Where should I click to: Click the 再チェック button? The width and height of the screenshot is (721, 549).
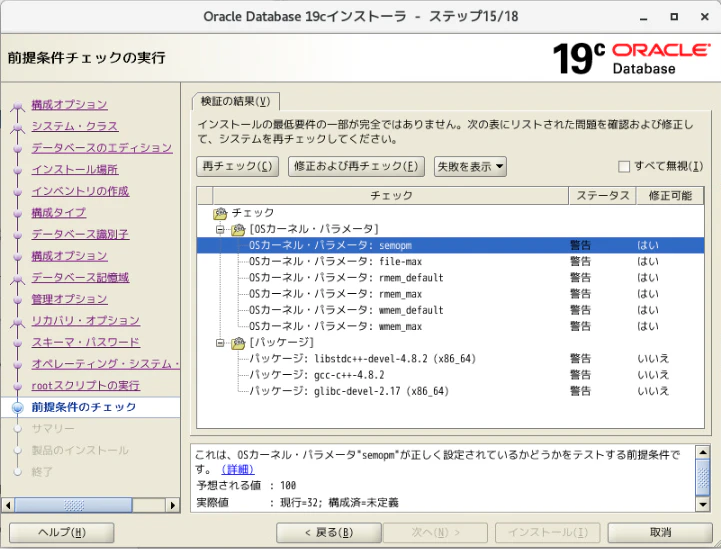(x=237, y=166)
